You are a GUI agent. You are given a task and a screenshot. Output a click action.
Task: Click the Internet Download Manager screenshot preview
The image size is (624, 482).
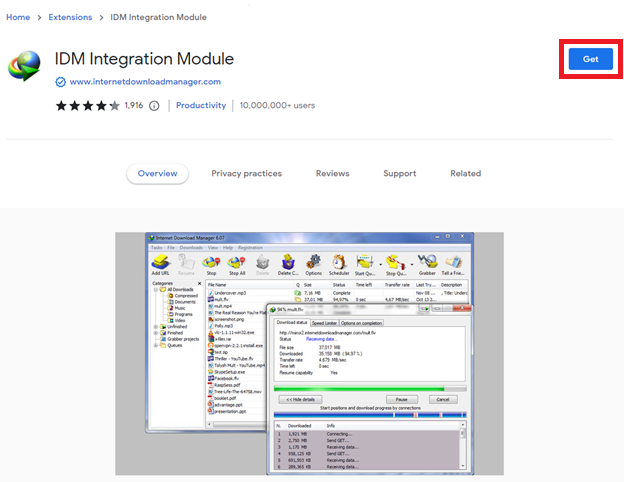click(310, 353)
